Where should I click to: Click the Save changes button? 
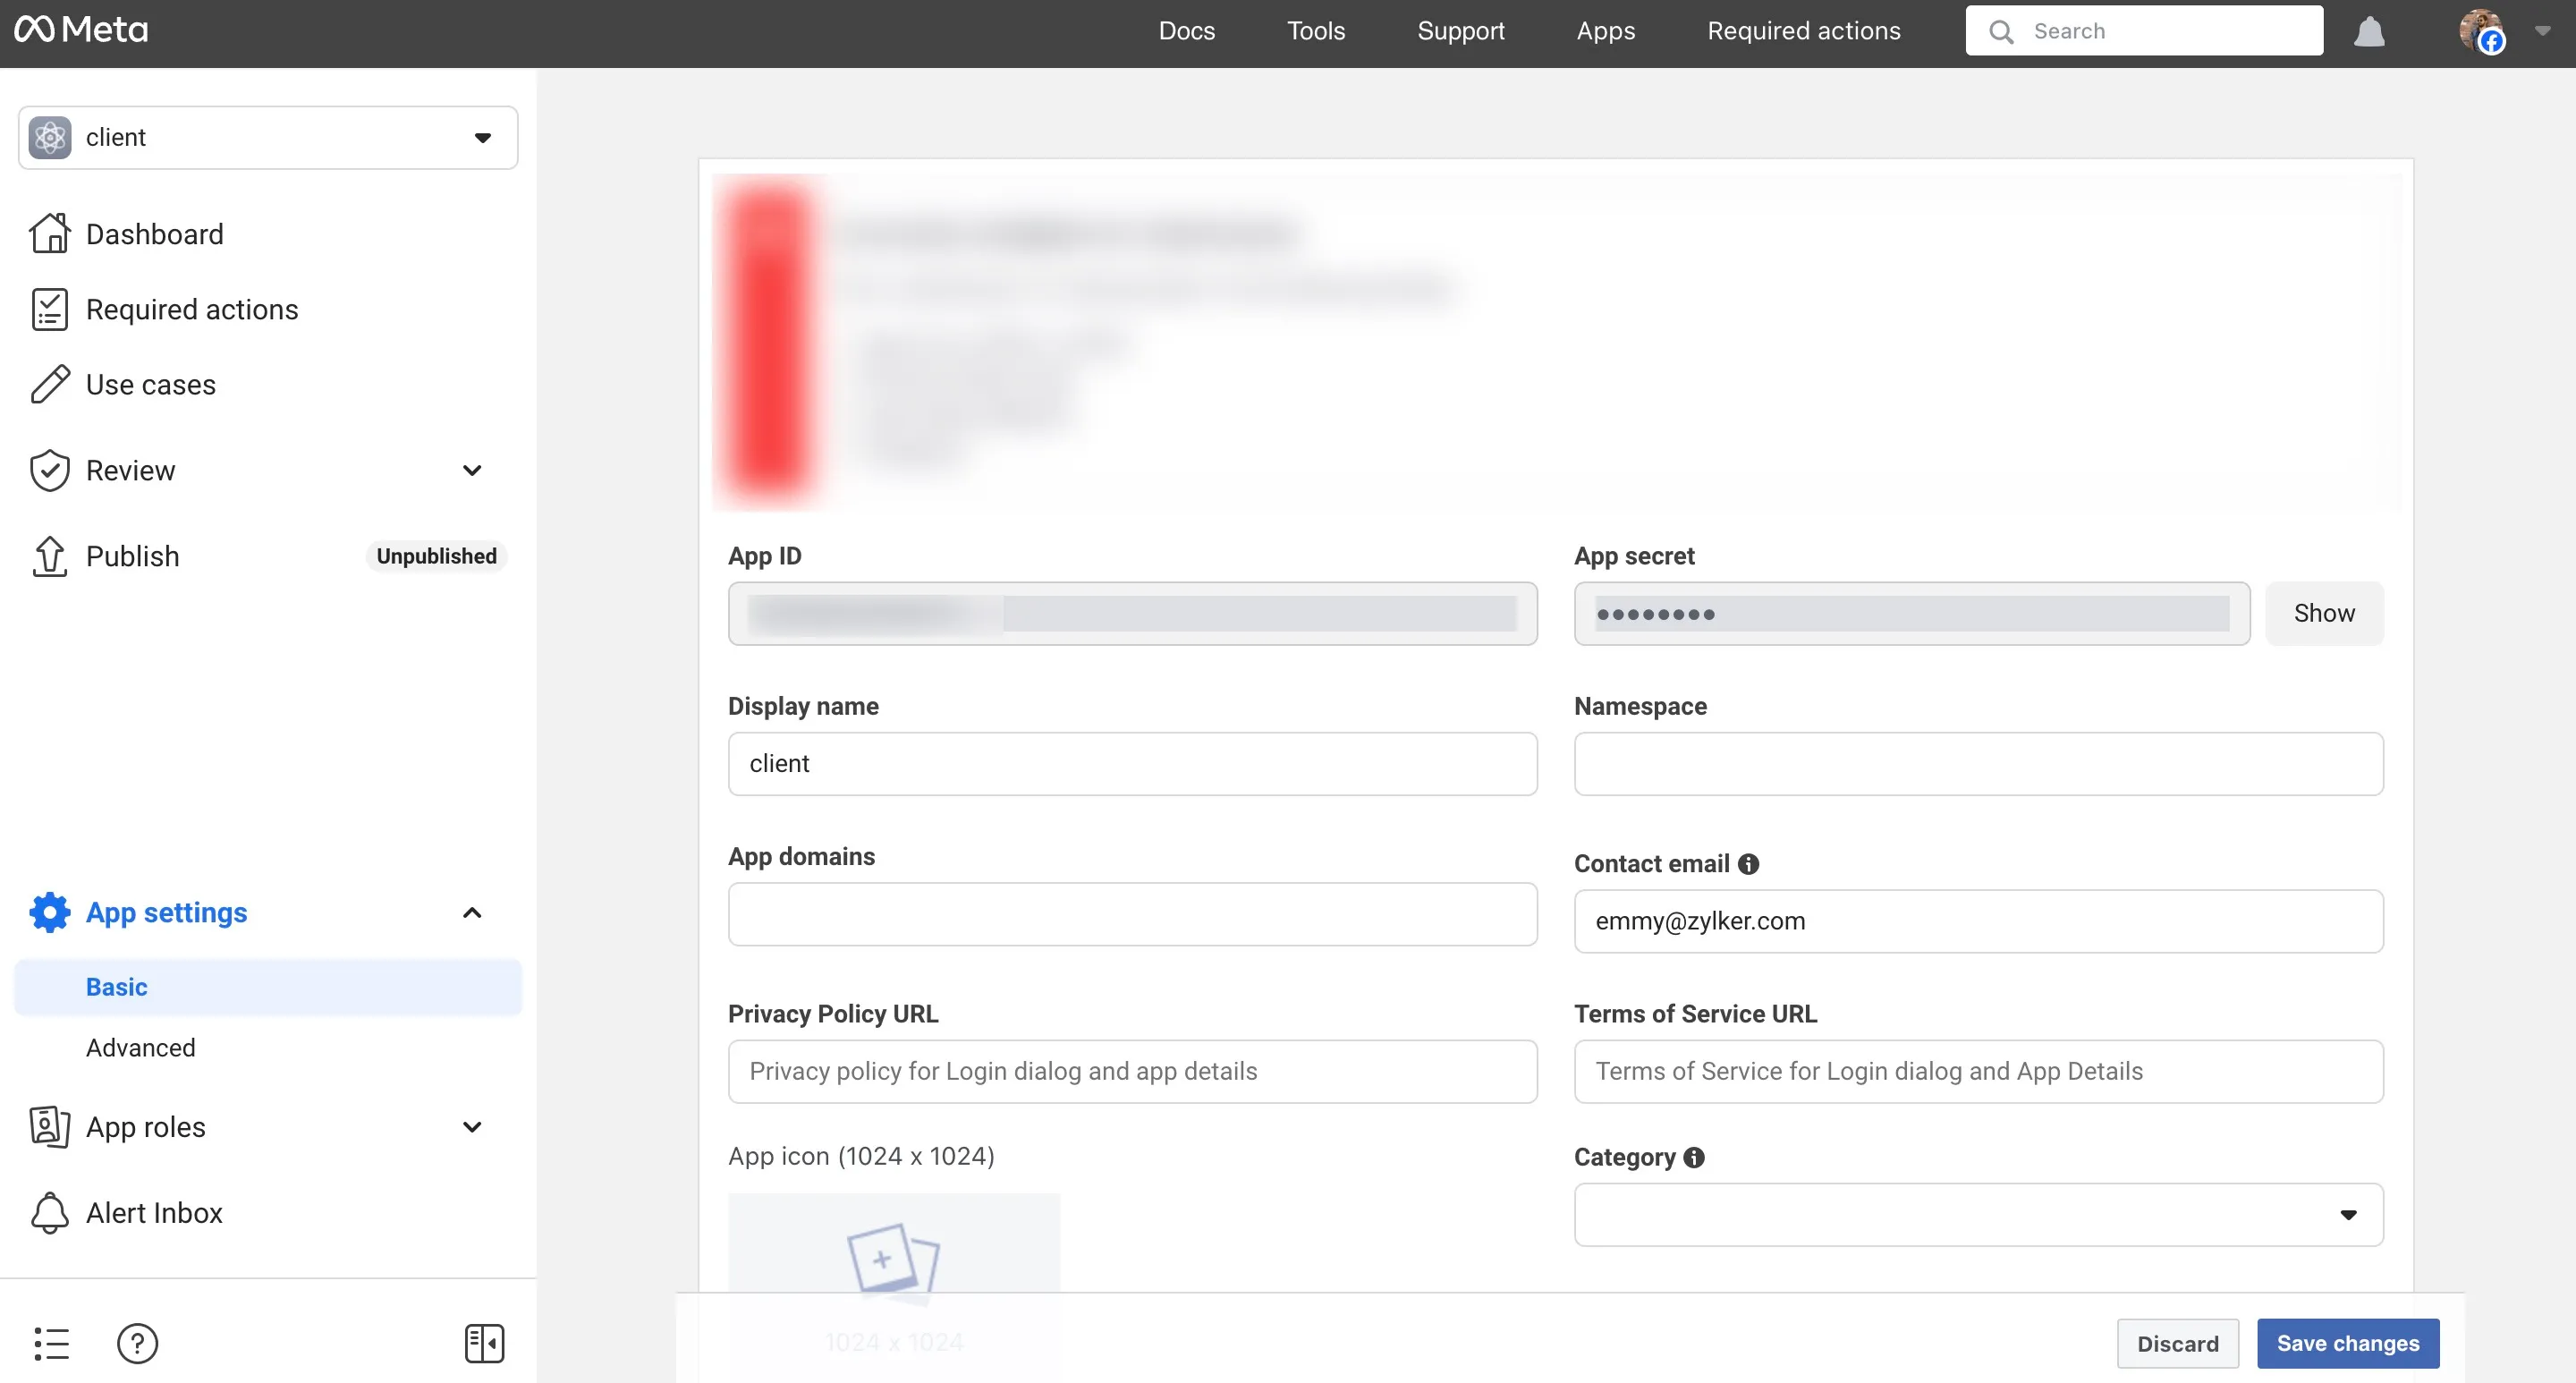tap(2348, 1343)
